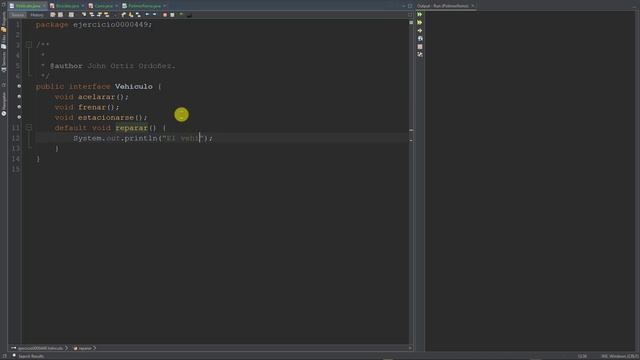This screenshot has width=640, height=360.
Task: Click the globe icon in Output toolbar
Action: click(x=420, y=38)
